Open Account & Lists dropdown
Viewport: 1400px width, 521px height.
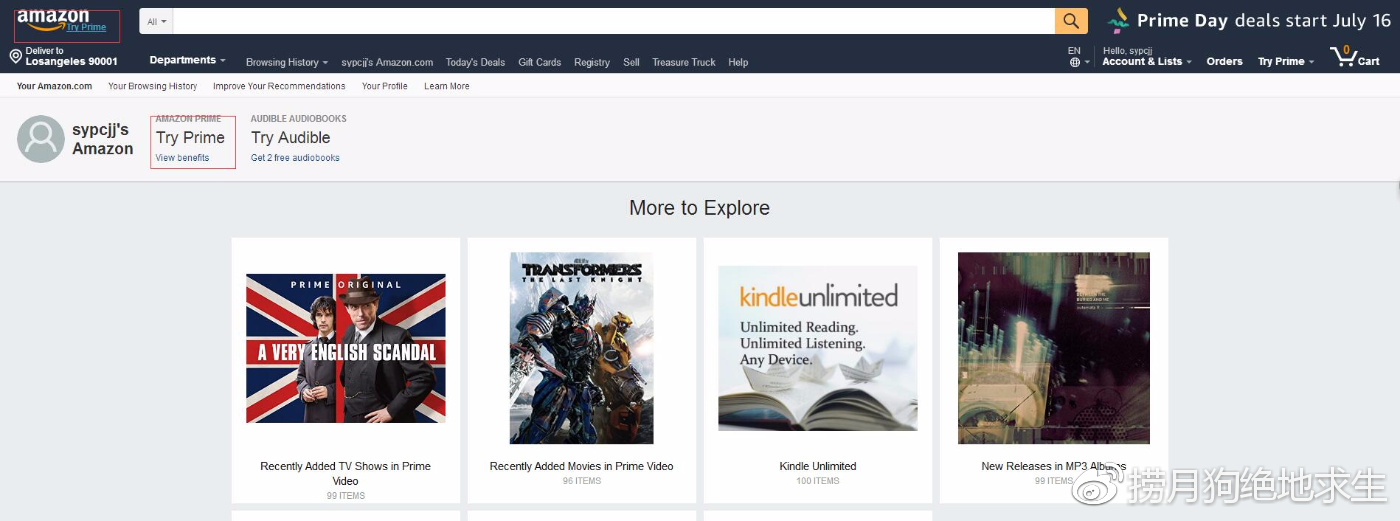(x=1147, y=62)
